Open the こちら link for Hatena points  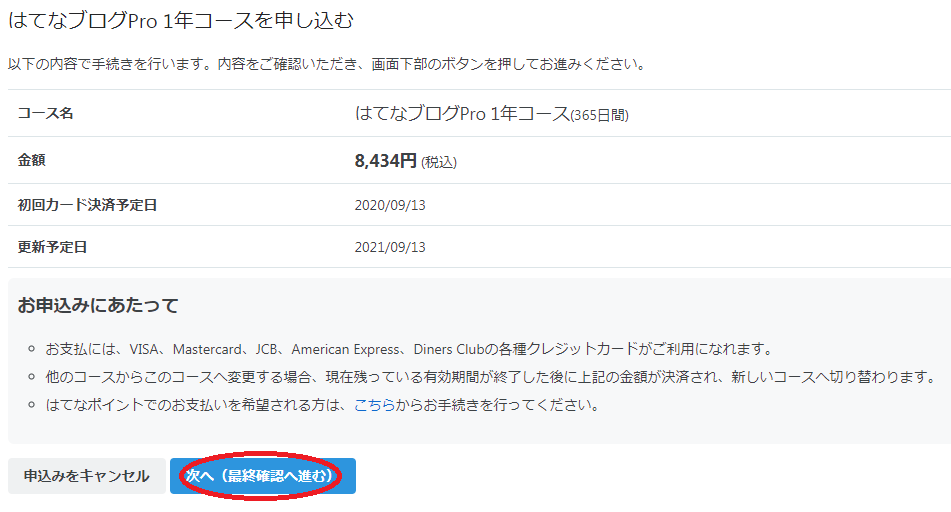coord(374,405)
